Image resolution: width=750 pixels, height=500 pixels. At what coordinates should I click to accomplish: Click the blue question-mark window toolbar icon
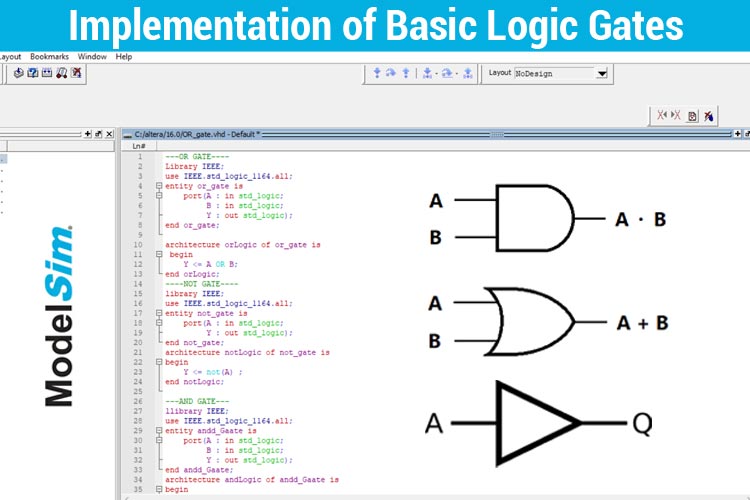click(33, 73)
